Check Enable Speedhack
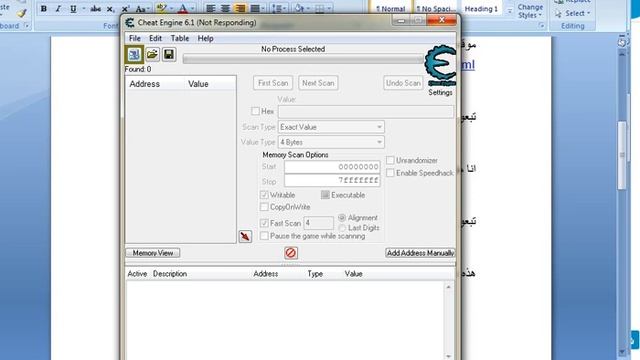640x360 pixels. [x=390, y=173]
